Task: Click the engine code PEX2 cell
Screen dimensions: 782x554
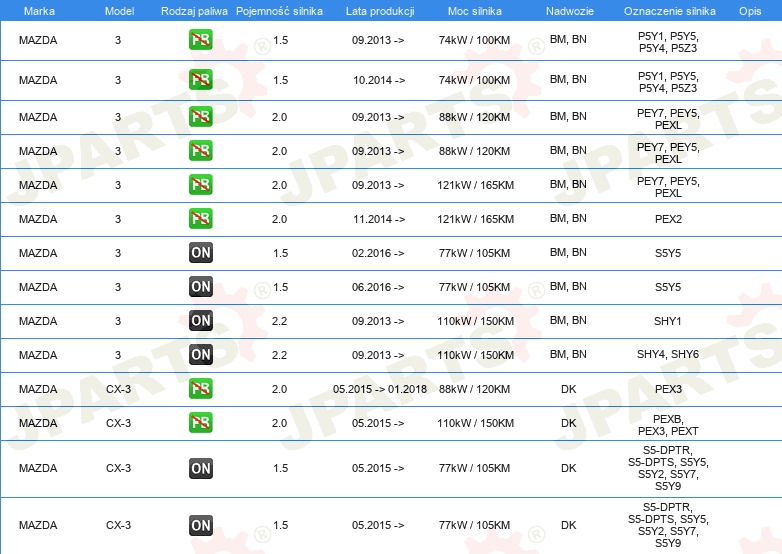Action: [x=668, y=219]
